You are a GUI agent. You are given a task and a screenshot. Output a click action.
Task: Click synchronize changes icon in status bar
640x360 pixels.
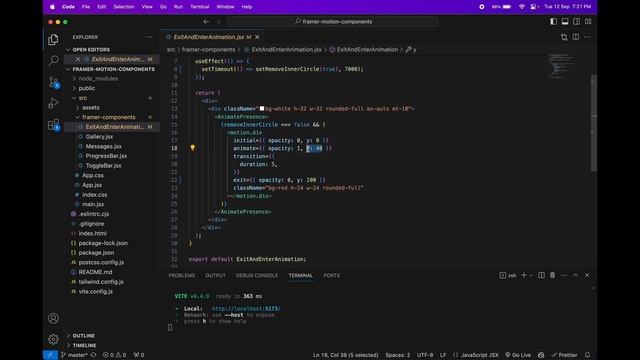pyautogui.click(x=93, y=355)
